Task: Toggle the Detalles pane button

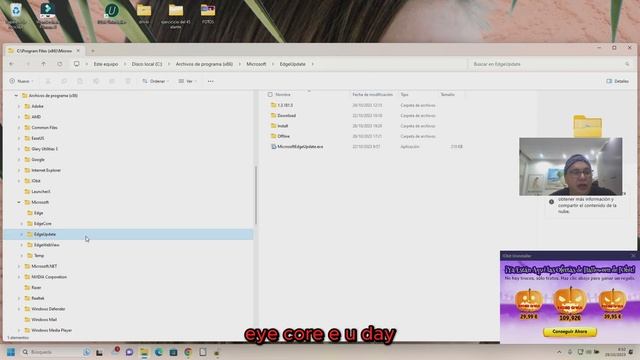Action: pos(618,81)
